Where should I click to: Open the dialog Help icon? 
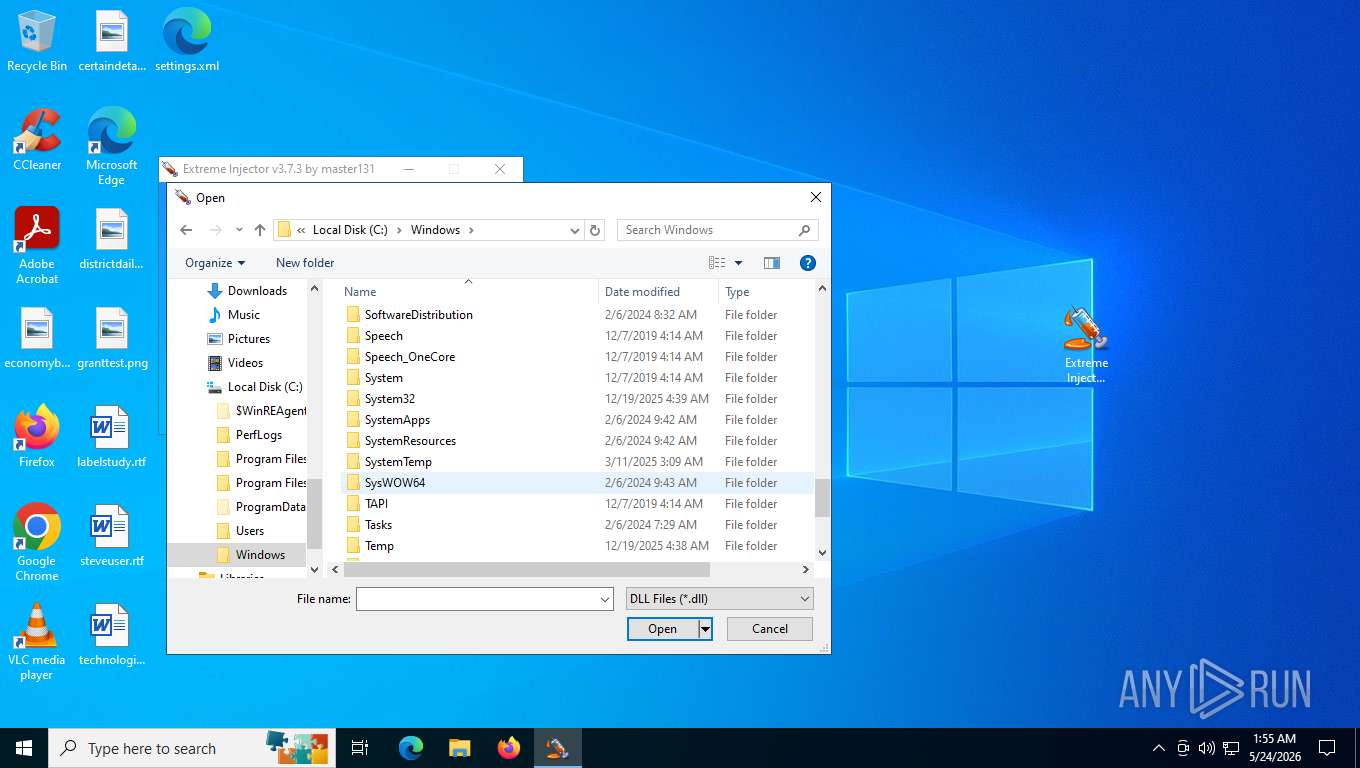pyautogui.click(x=808, y=263)
